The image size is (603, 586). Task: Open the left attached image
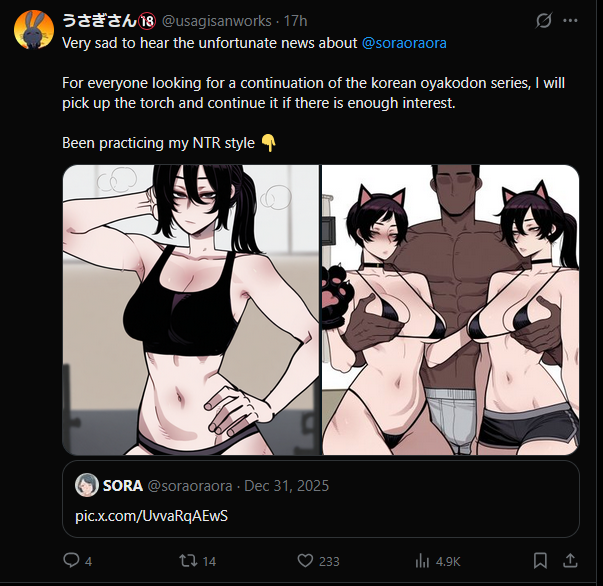[191, 310]
